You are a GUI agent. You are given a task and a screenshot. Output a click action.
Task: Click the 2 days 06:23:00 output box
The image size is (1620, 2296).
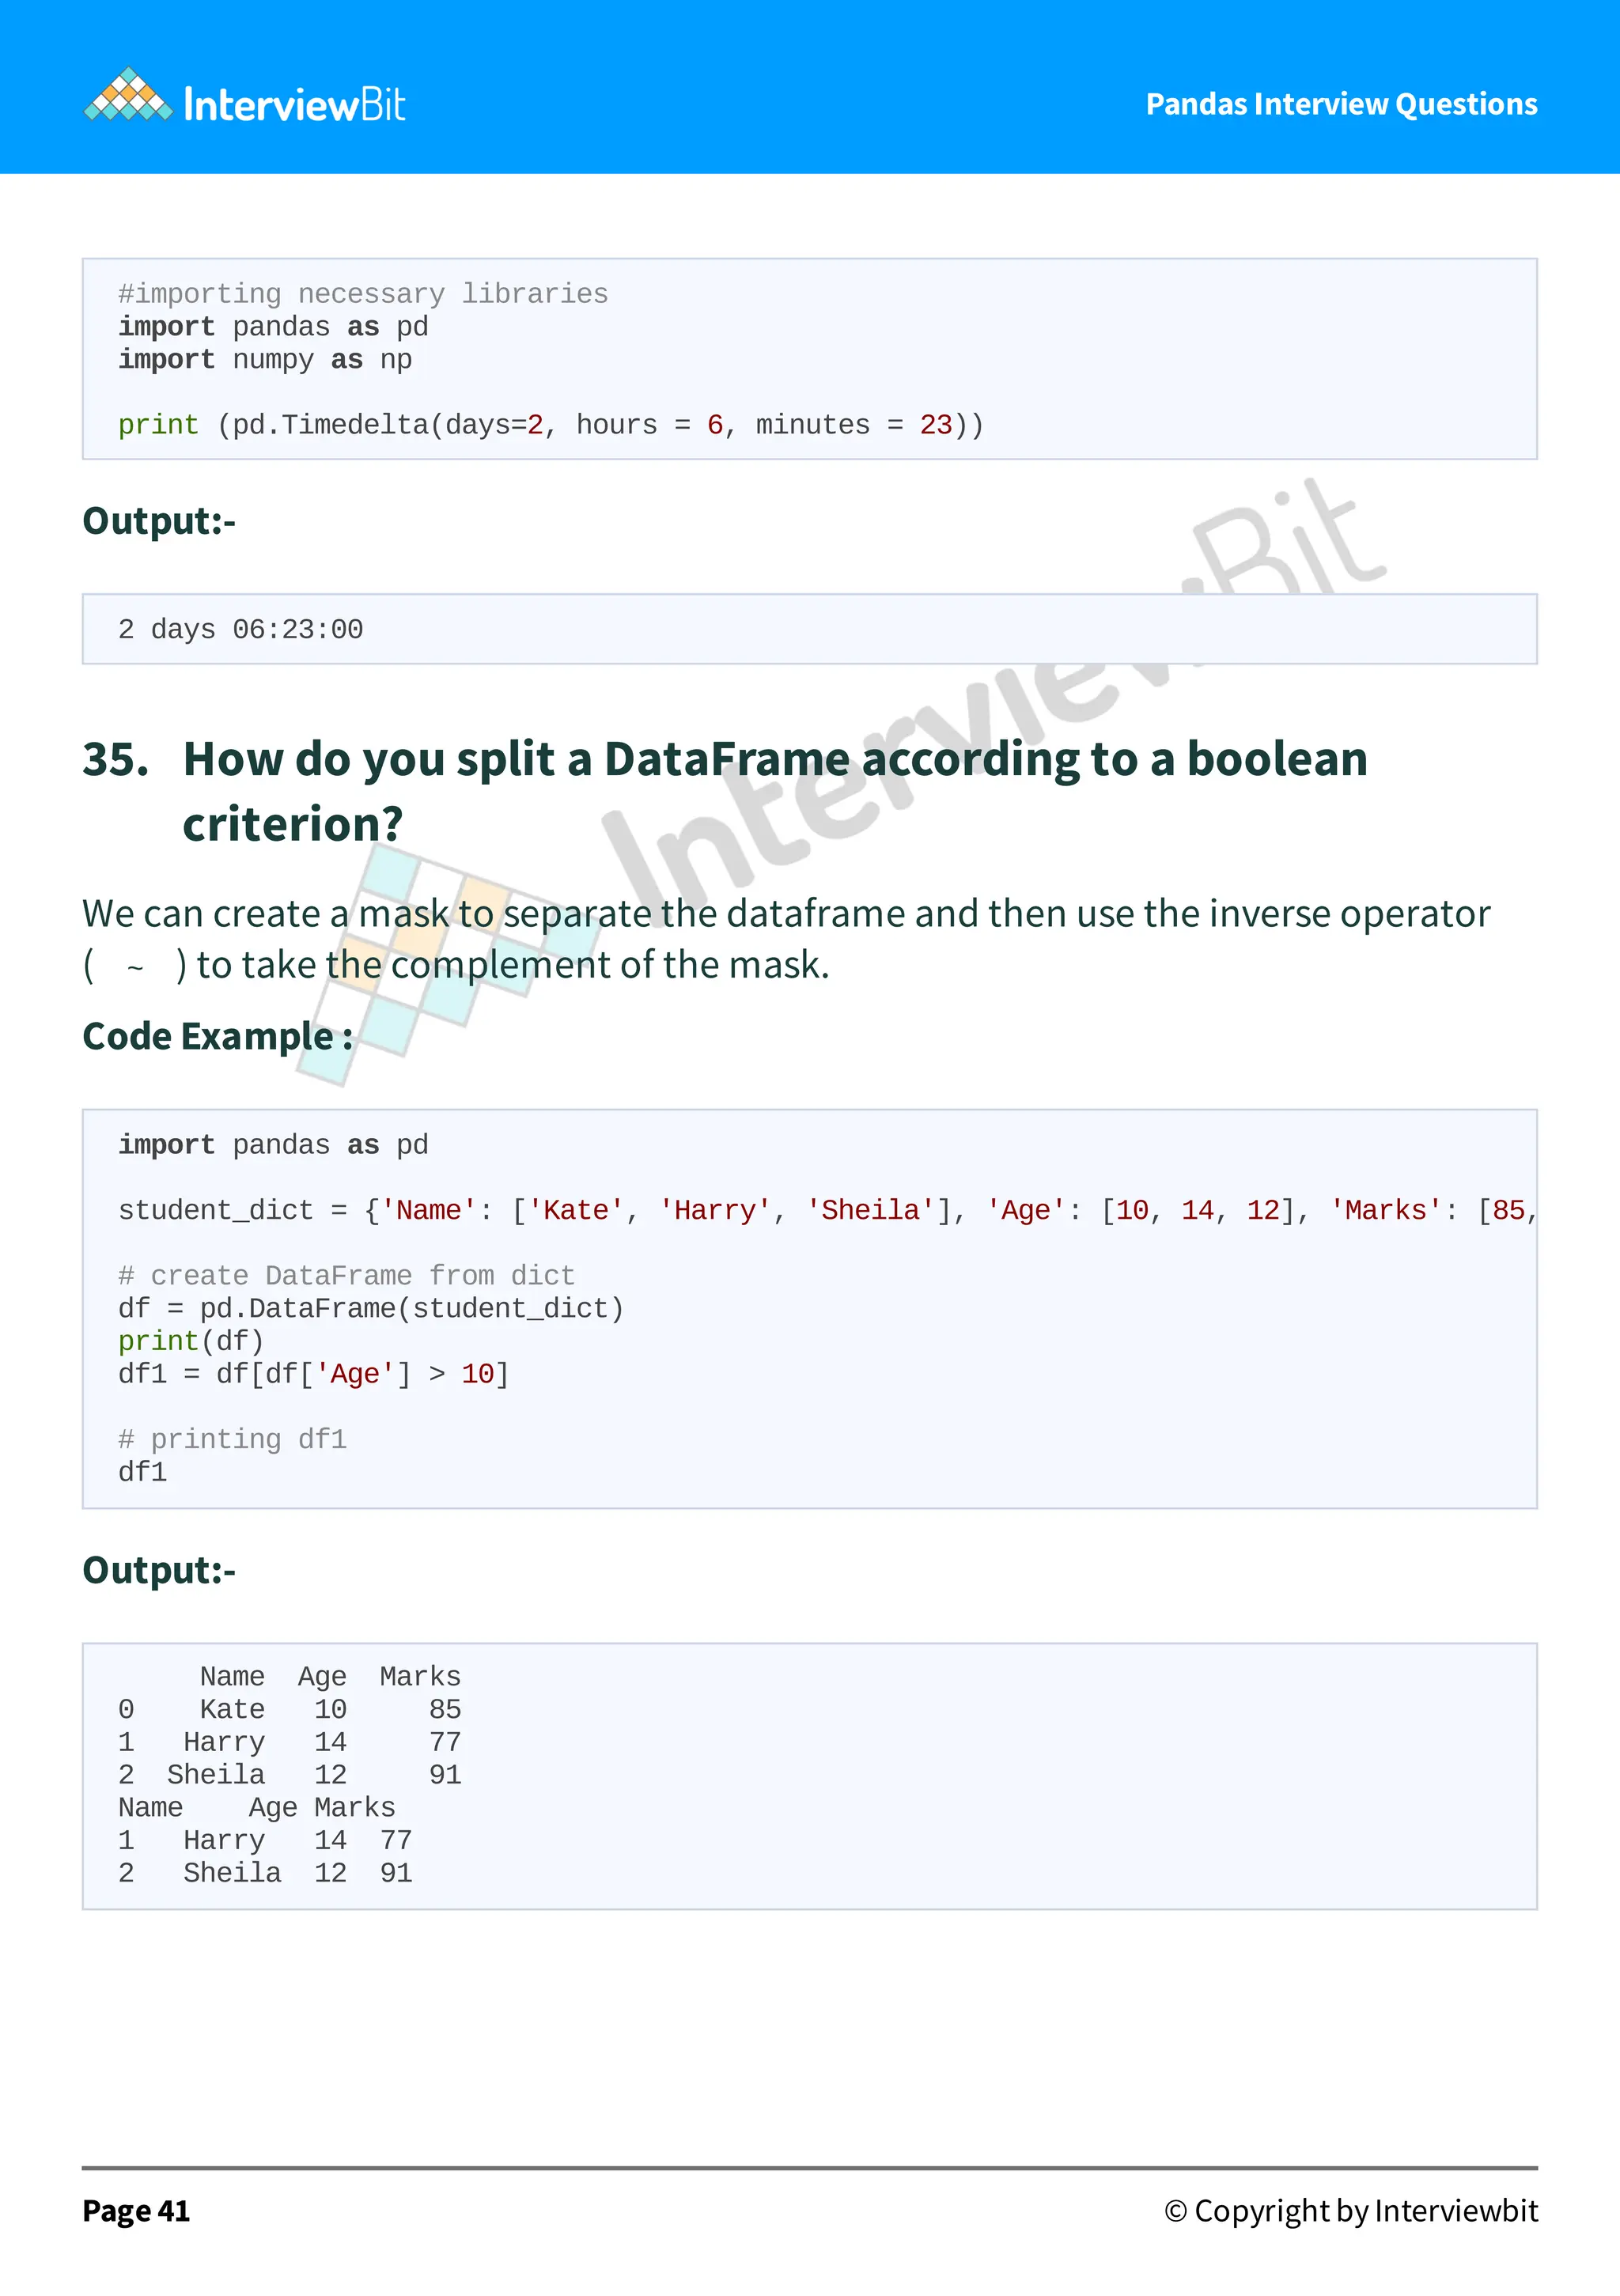pyautogui.click(x=240, y=630)
